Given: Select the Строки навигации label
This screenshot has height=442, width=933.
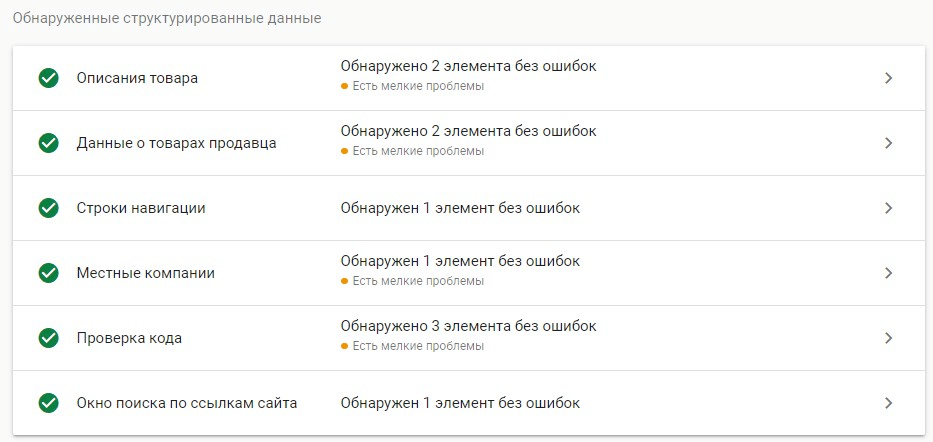Looking at the screenshot, I should [141, 208].
